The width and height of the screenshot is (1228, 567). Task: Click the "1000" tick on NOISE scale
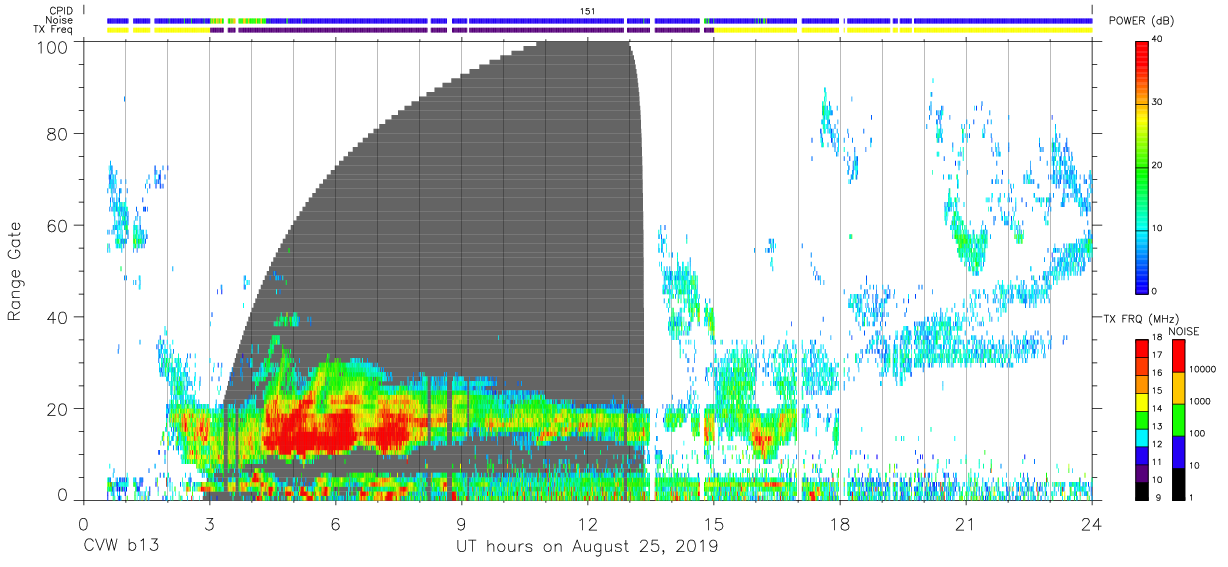(x=1199, y=401)
